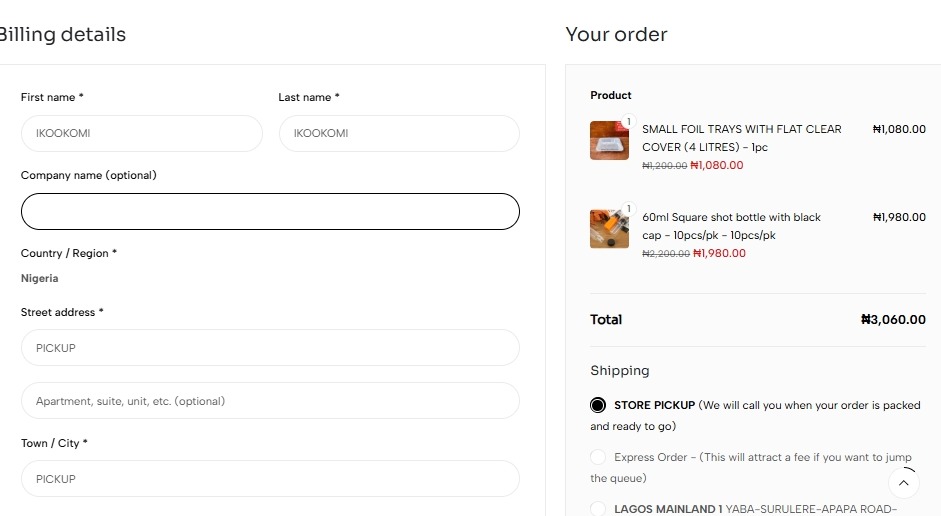This screenshot has height=516, width=941.
Task: Click the First name input field
Action: coord(141,133)
